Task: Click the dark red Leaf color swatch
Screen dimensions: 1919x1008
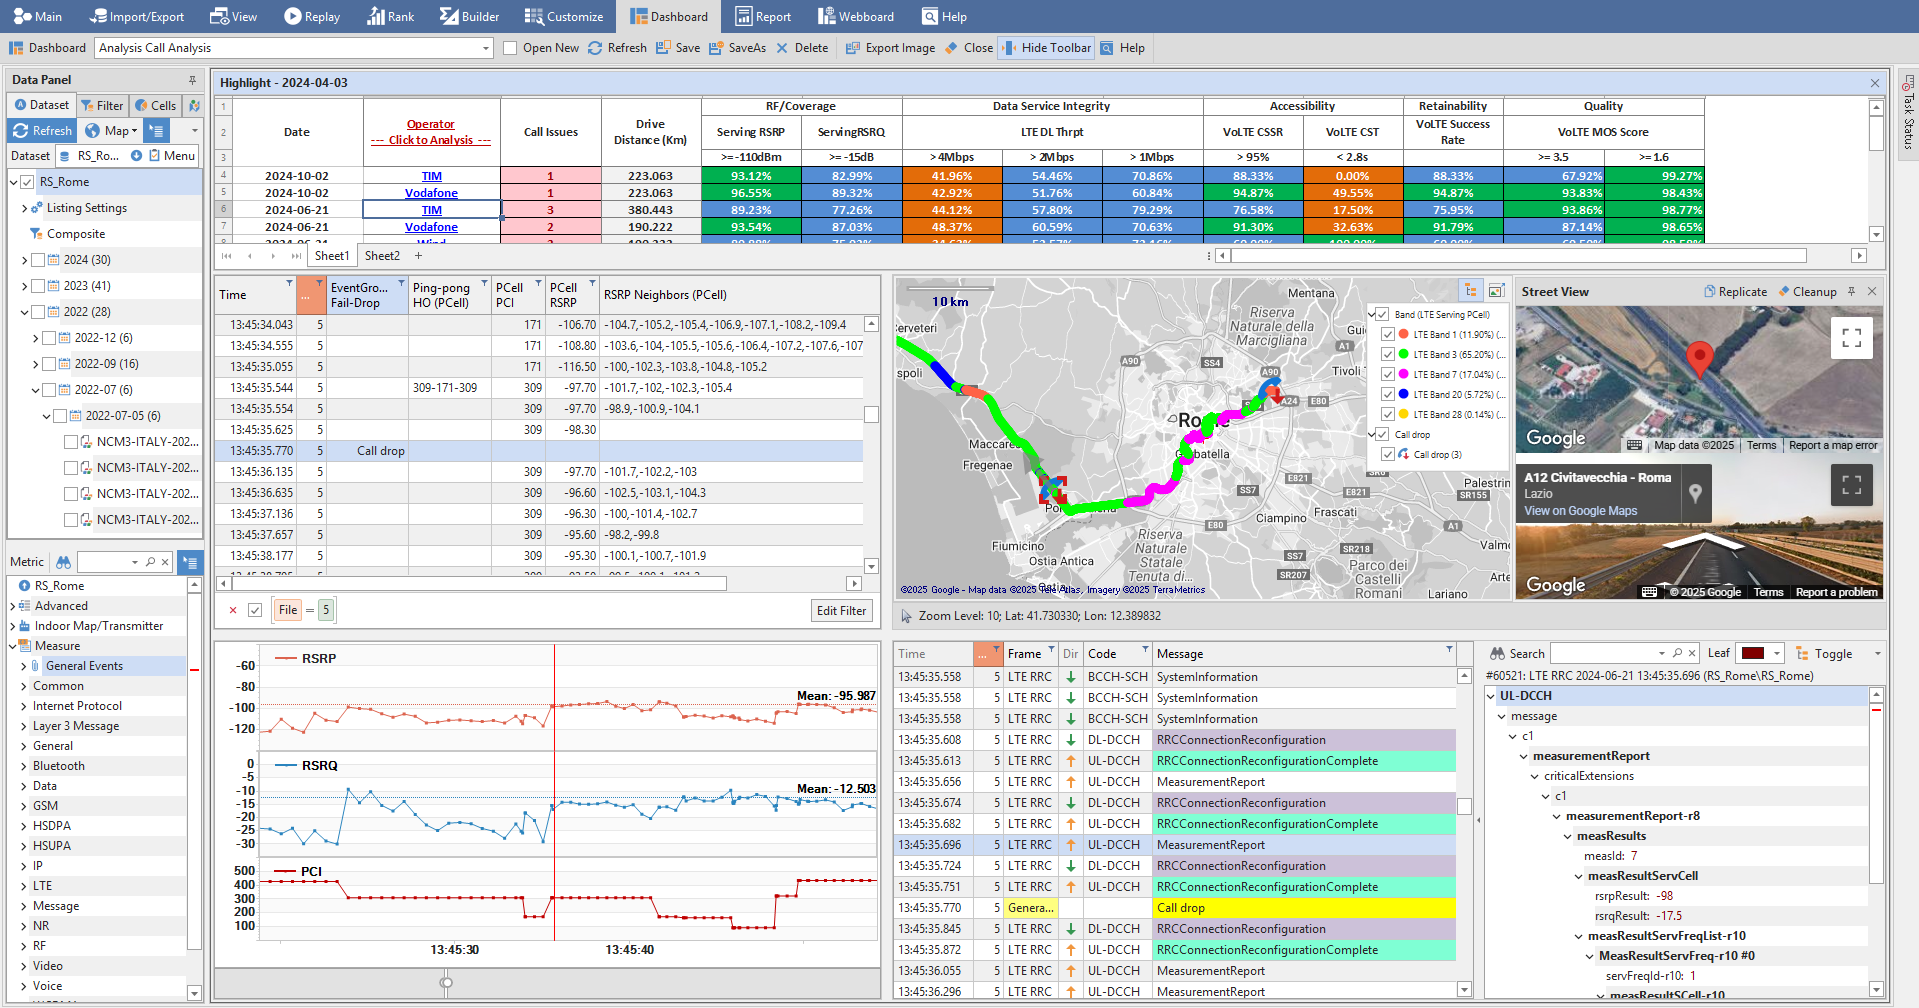Action: pyautogui.click(x=1752, y=654)
